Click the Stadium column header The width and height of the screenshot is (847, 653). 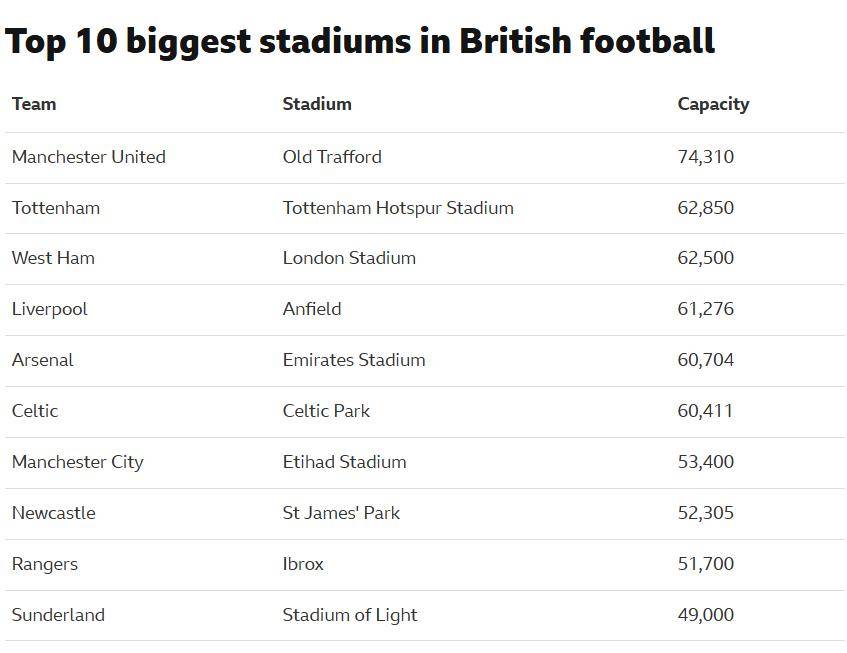(317, 104)
